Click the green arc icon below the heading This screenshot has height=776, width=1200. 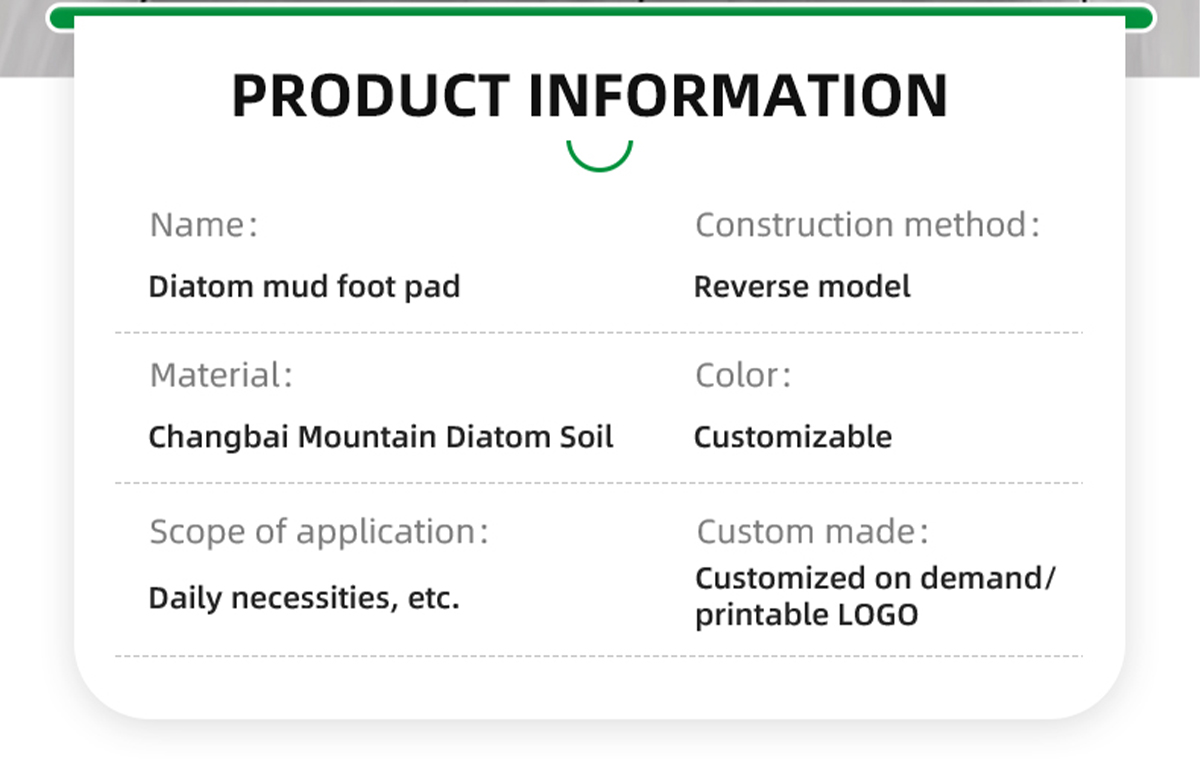click(600, 161)
